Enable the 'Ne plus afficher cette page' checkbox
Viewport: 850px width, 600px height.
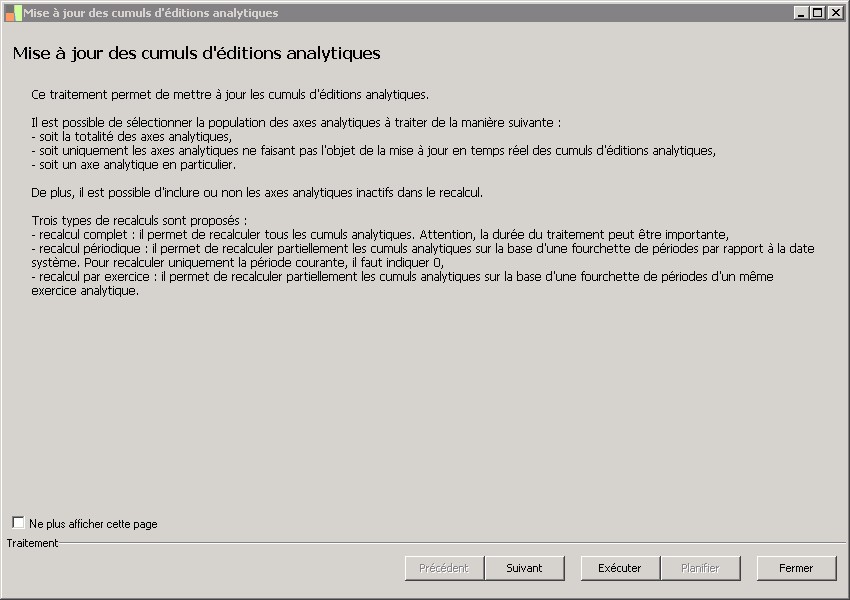pyautogui.click(x=18, y=523)
